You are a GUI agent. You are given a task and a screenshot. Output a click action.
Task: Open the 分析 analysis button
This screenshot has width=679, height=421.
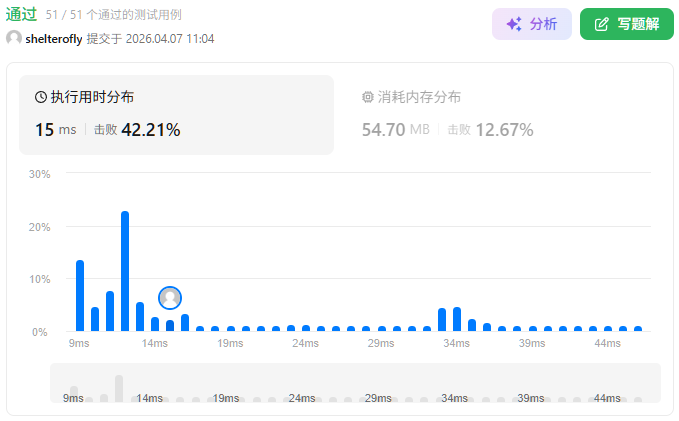coord(531,24)
